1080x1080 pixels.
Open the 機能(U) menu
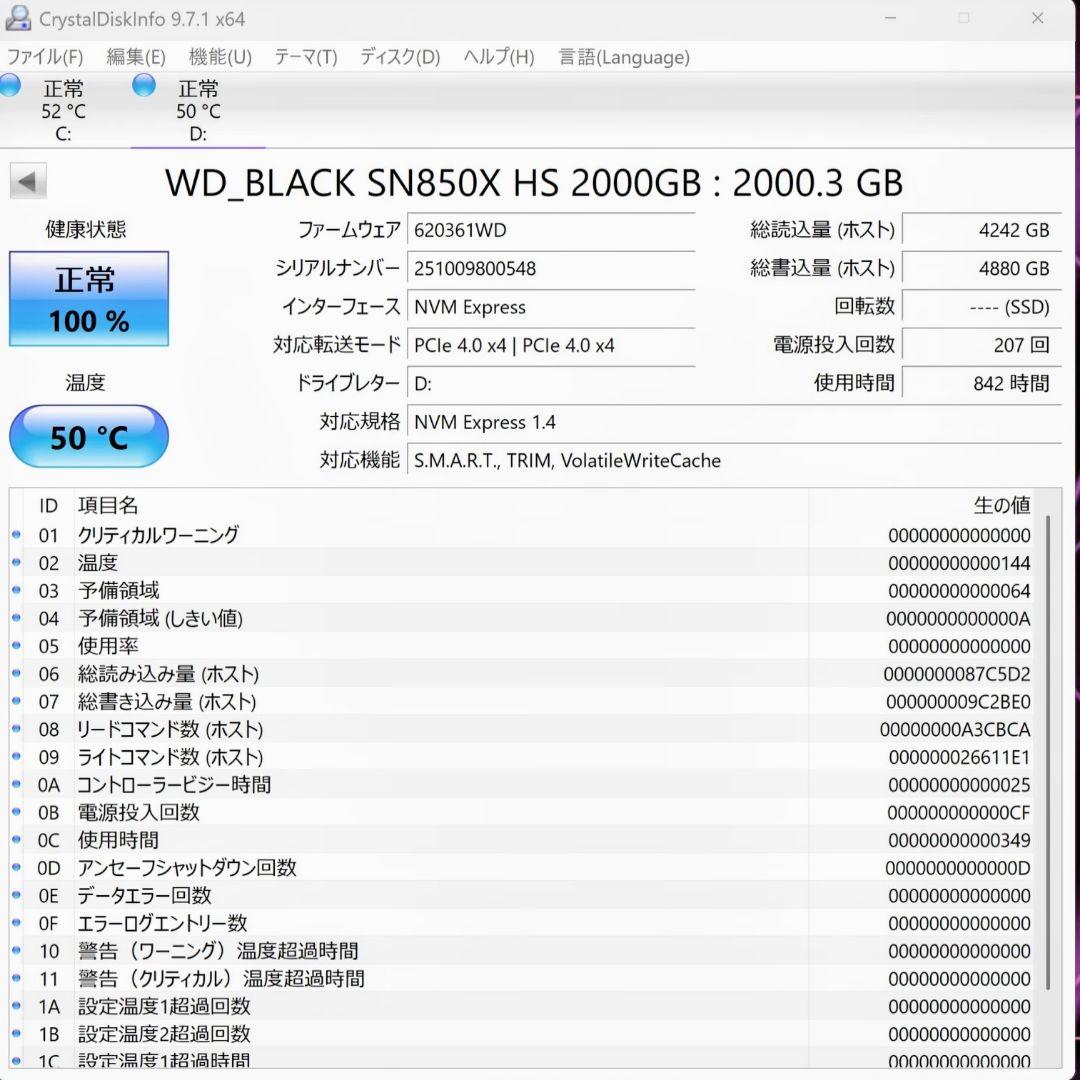pyautogui.click(x=221, y=57)
